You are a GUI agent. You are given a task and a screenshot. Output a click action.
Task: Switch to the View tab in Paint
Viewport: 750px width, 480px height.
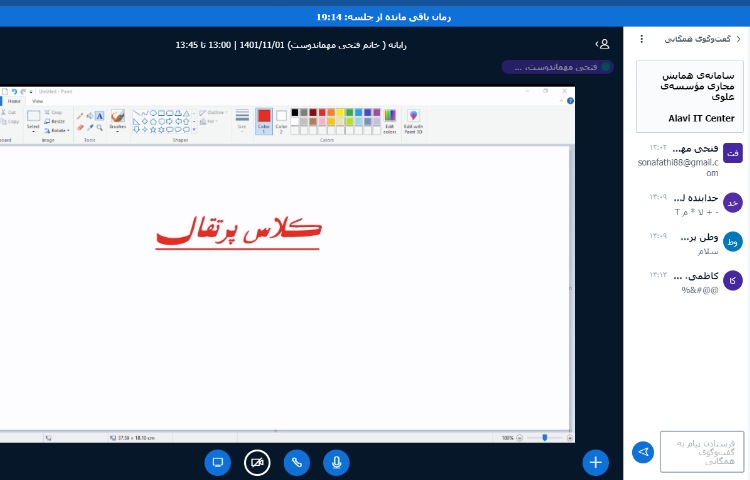coord(37,101)
